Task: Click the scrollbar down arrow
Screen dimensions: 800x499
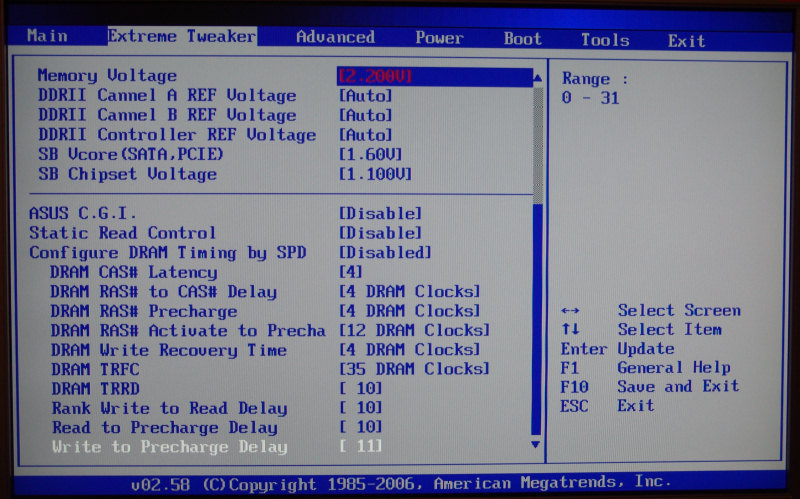Action: [x=536, y=443]
